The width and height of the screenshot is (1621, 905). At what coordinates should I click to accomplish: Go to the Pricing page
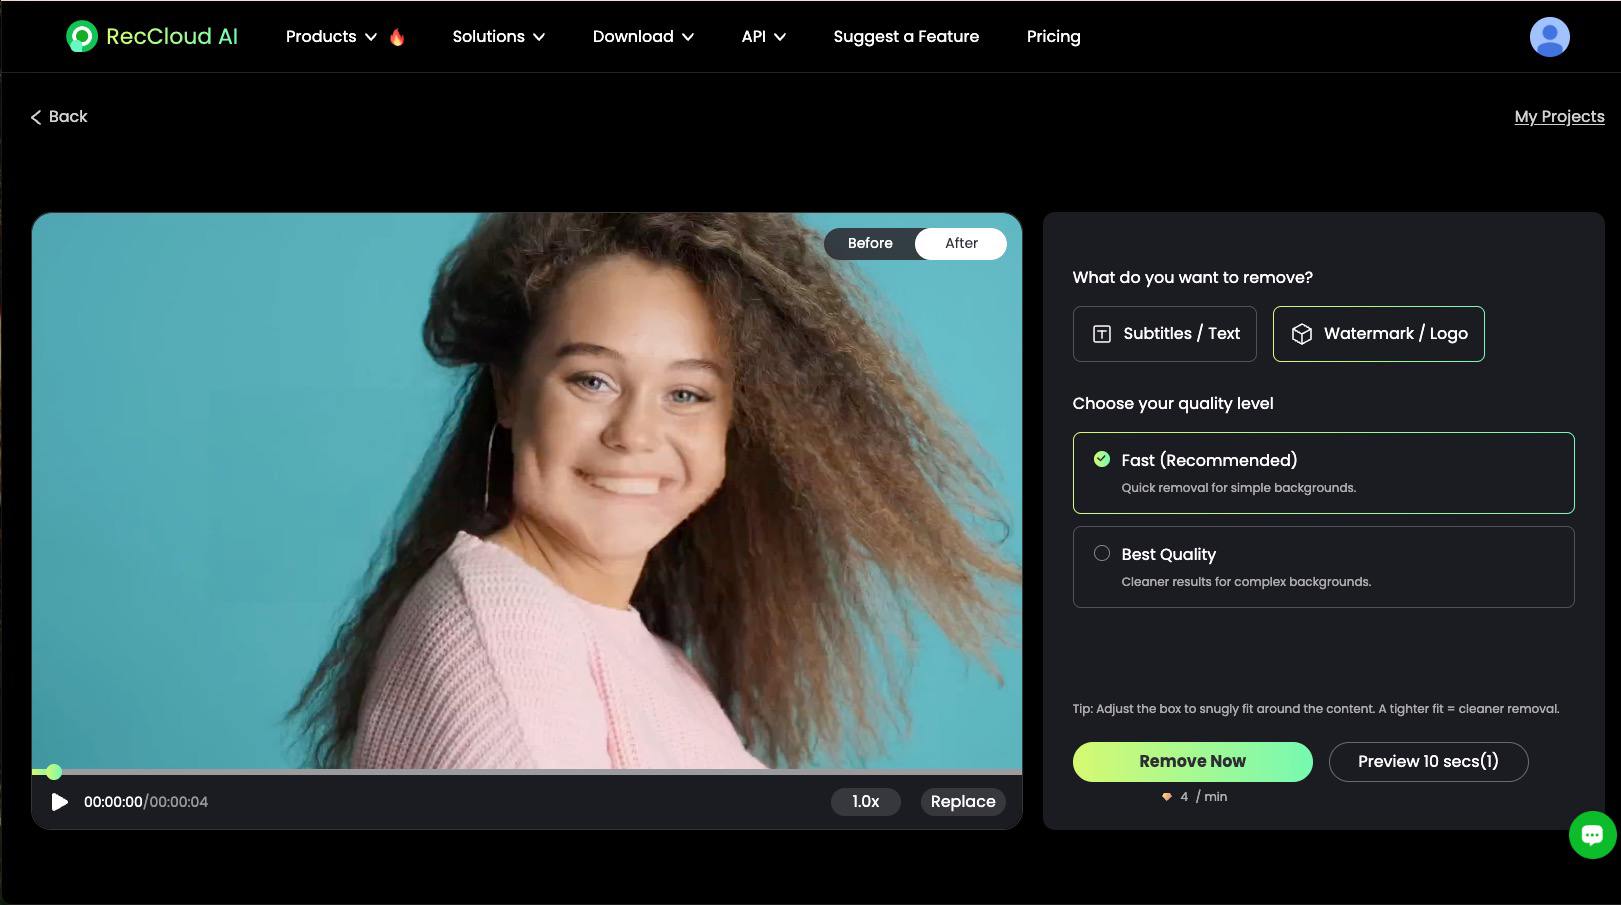pyautogui.click(x=1053, y=36)
